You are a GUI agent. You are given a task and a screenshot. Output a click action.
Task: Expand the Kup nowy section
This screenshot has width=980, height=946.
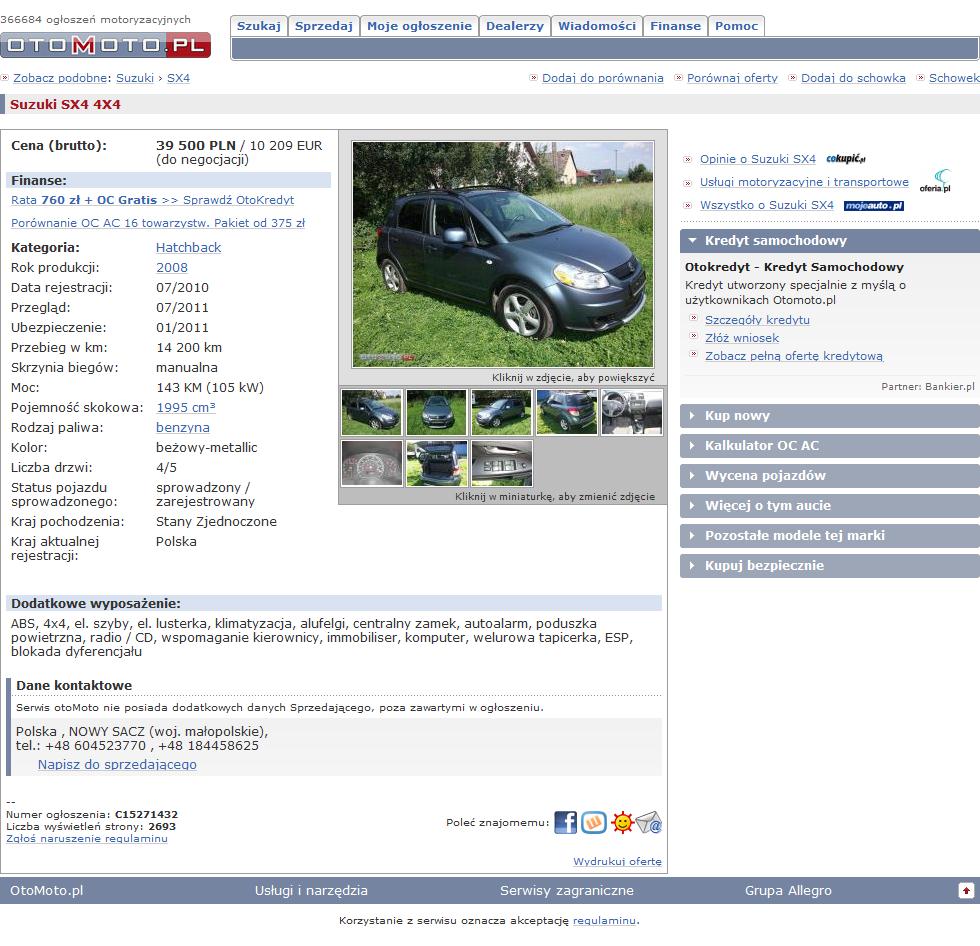pyautogui.click(x=830, y=416)
